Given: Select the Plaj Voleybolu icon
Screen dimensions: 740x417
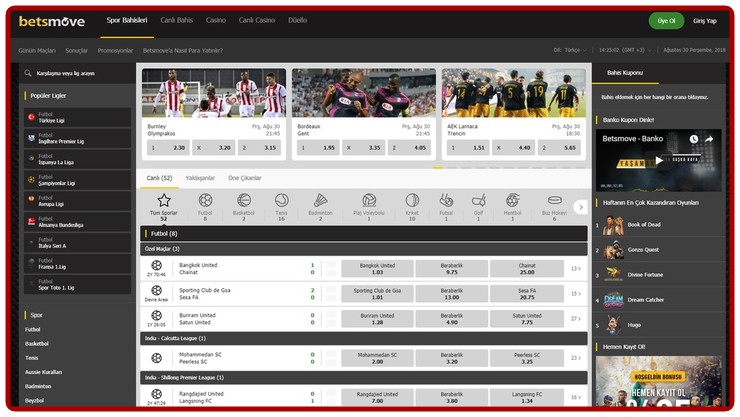Looking at the screenshot, I should pyautogui.click(x=368, y=200).
